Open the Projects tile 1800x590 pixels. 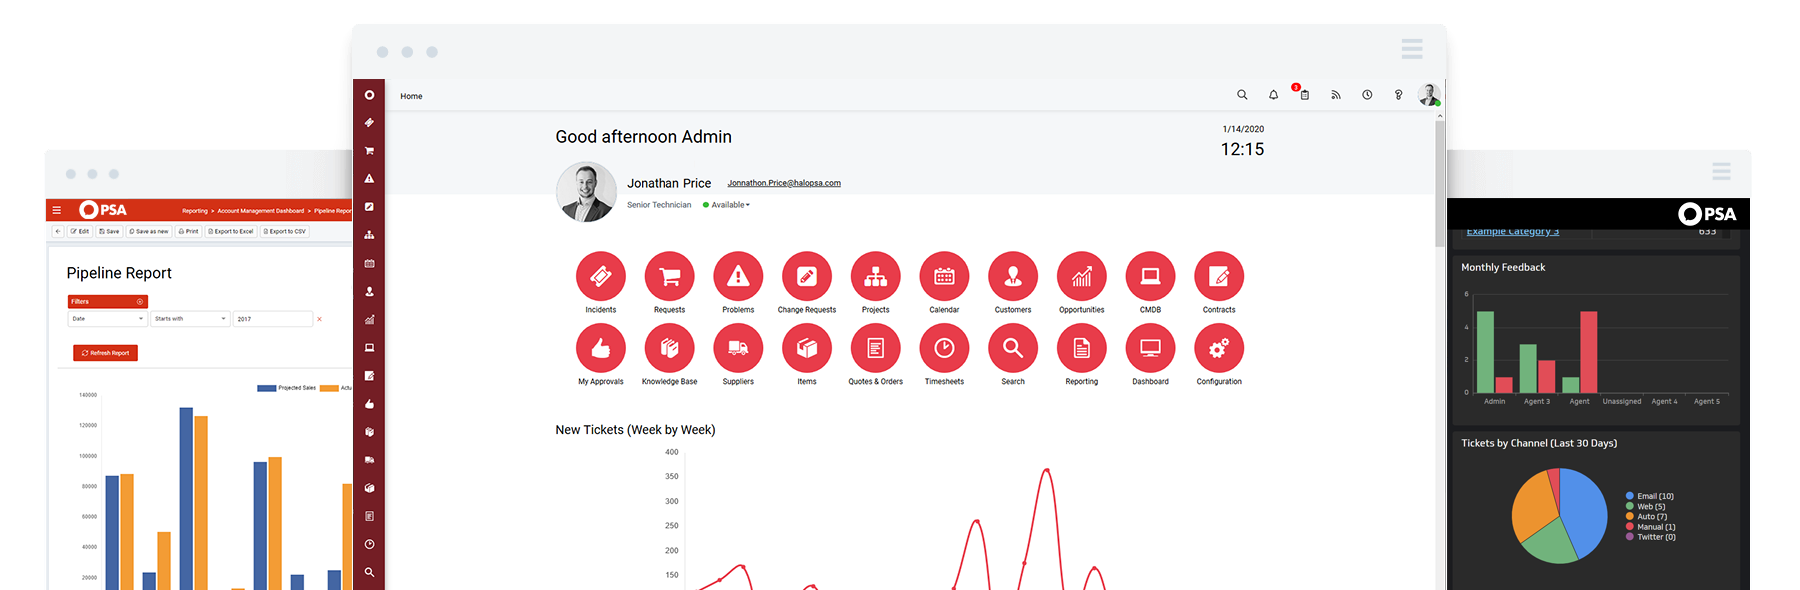pyautogui.click(x=875, y=277)
